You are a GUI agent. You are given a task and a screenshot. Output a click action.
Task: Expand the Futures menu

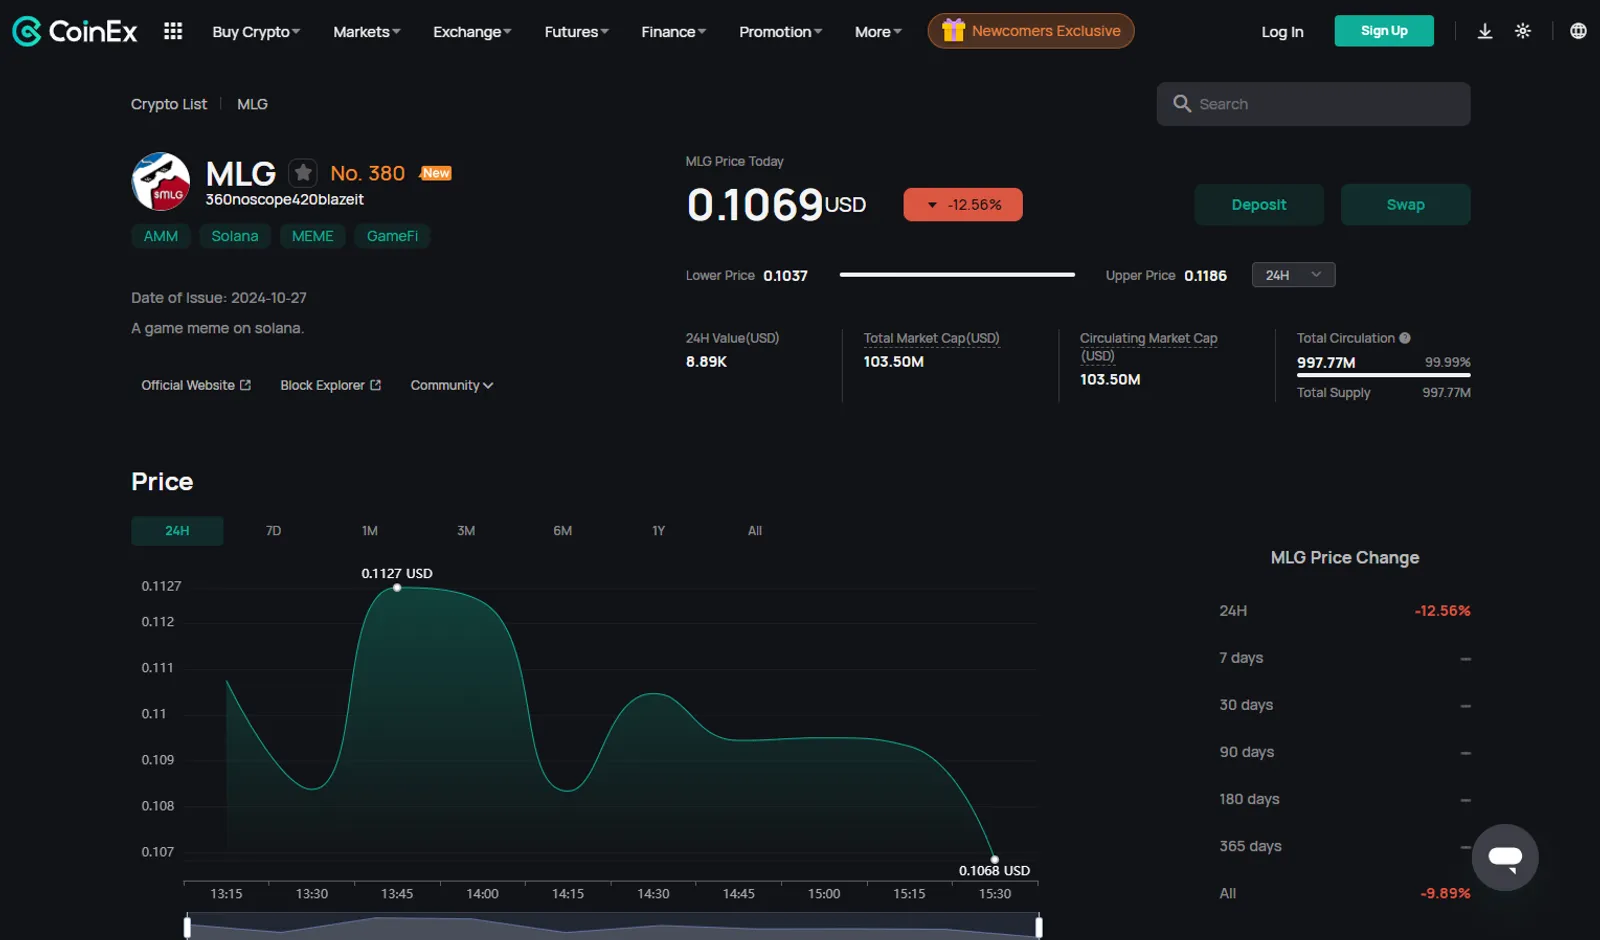(576, 32)
